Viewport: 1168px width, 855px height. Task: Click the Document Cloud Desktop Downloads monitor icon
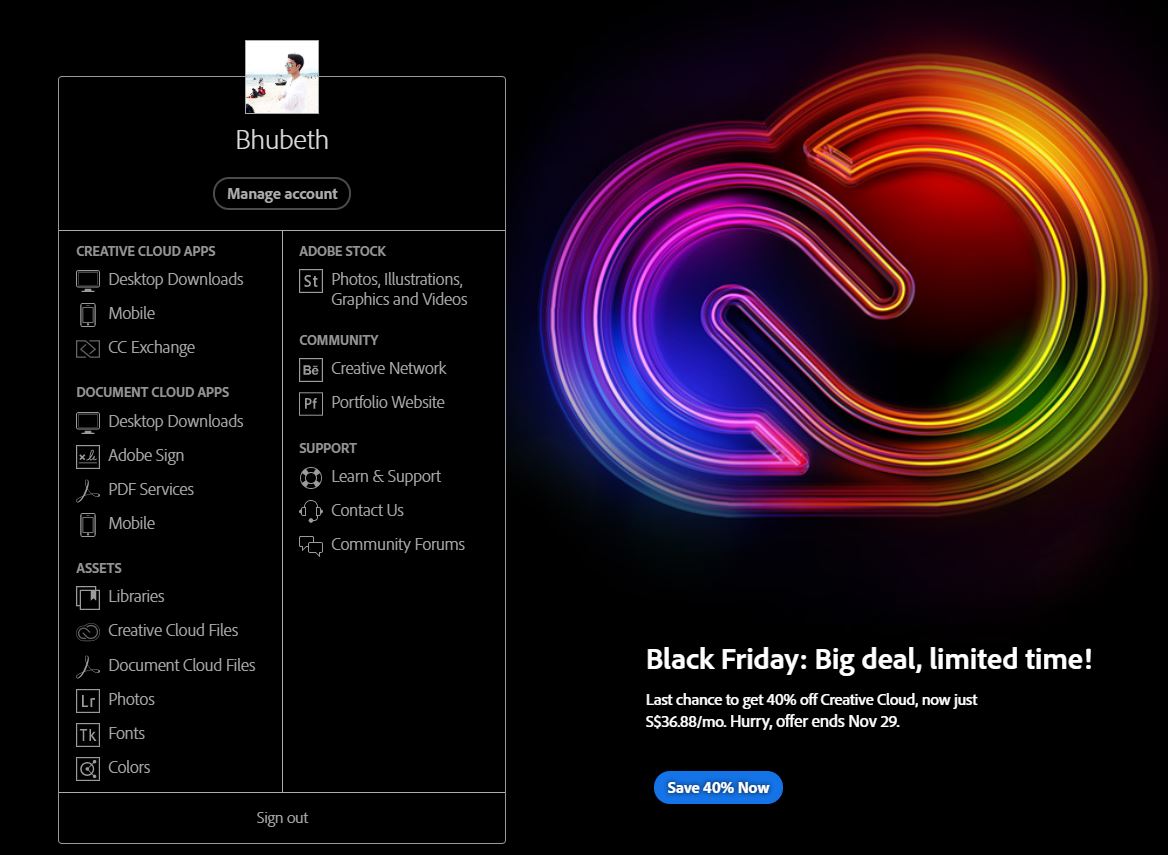[88, 422]
